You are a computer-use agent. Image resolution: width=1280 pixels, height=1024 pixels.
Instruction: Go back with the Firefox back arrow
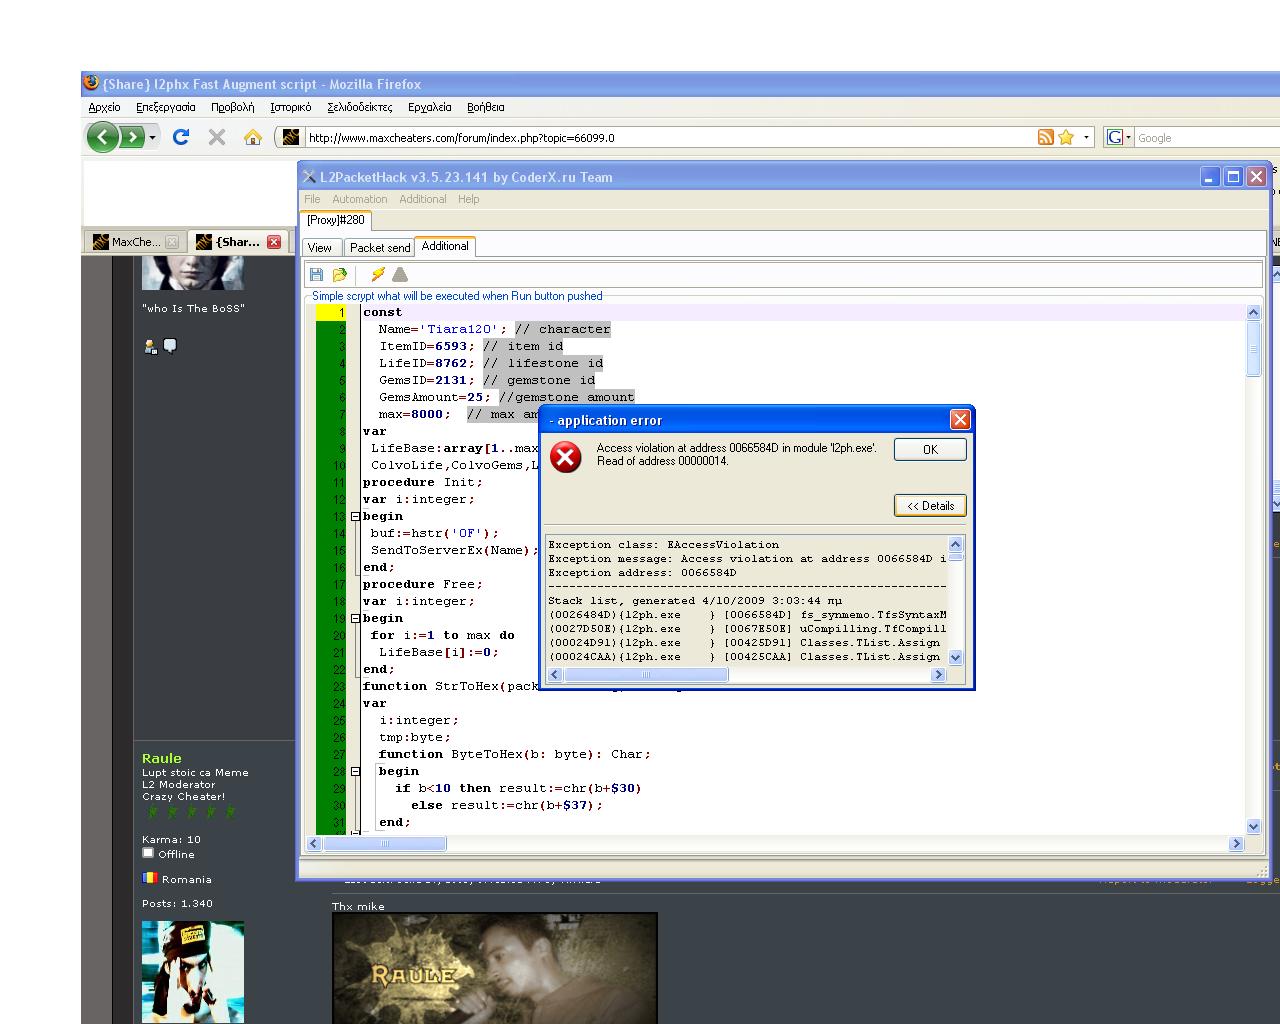pyautogui.click(x=102, y=137)
